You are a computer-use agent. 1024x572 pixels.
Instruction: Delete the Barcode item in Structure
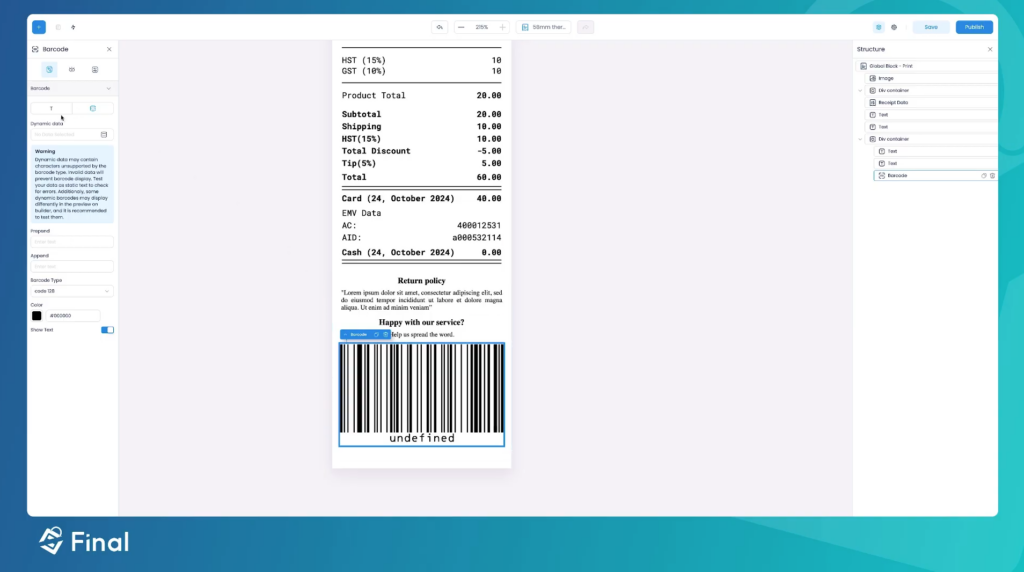(992, 176)
